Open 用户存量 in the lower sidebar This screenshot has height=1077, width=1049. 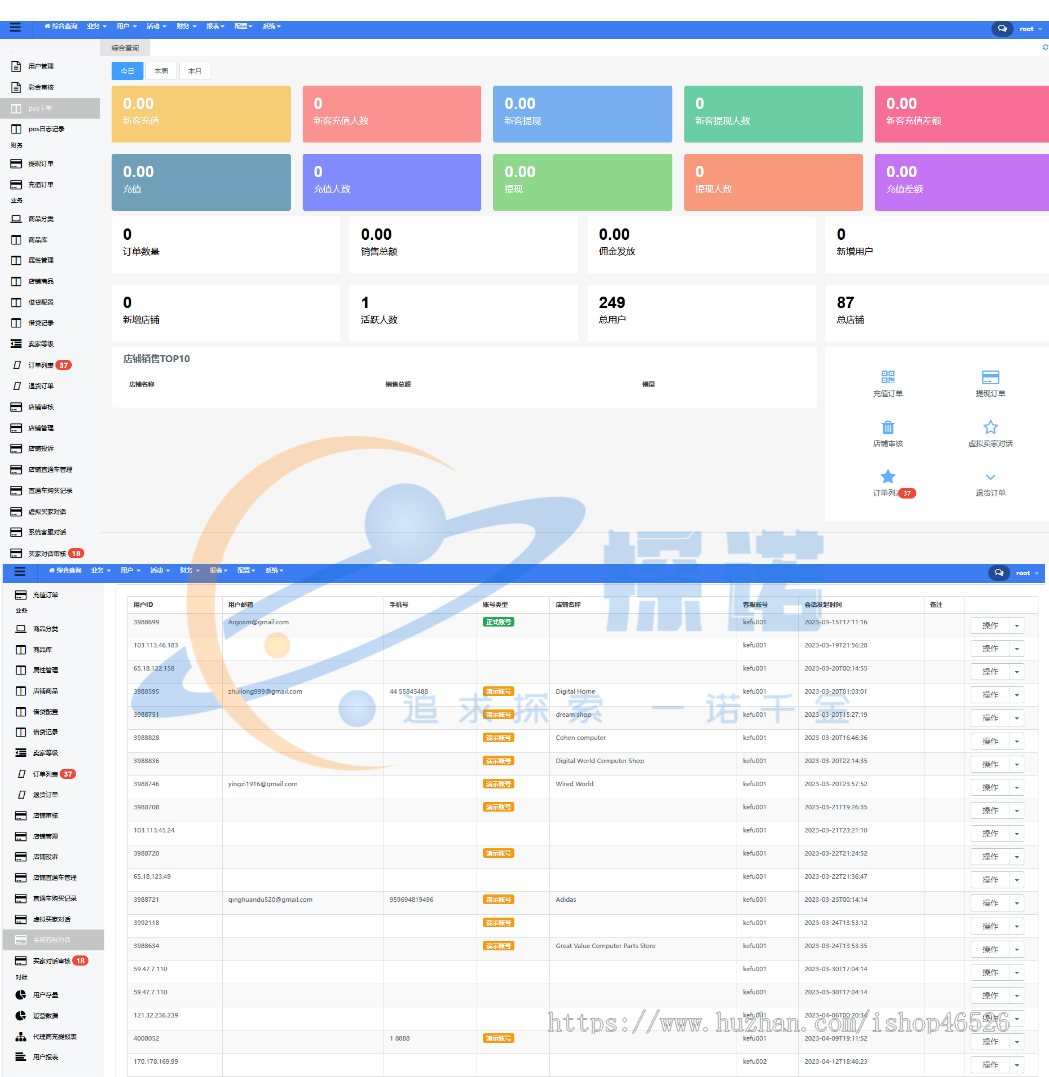(45, 995)
